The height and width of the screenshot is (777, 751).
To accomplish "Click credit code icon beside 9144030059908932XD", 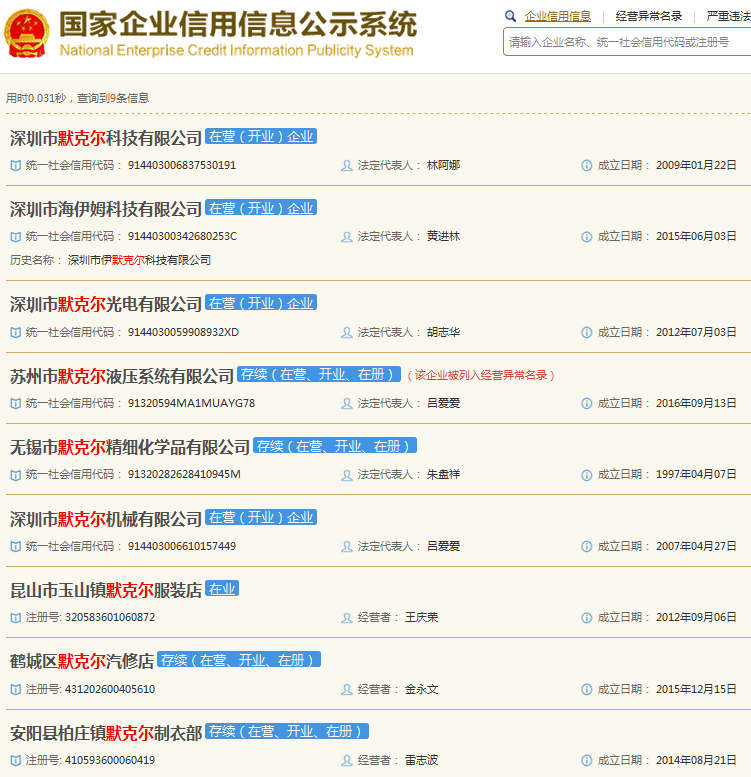I will [16, 333].
